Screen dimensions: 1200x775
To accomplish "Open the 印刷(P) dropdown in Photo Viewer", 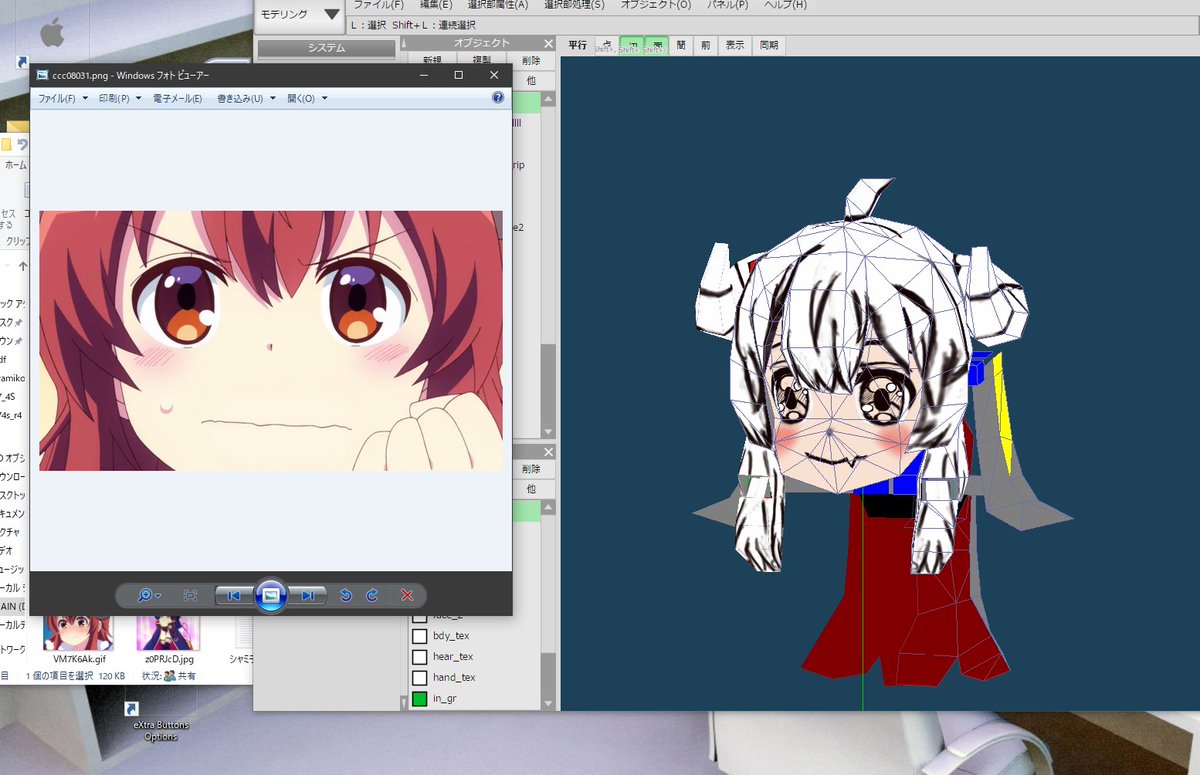I will 120,99.
